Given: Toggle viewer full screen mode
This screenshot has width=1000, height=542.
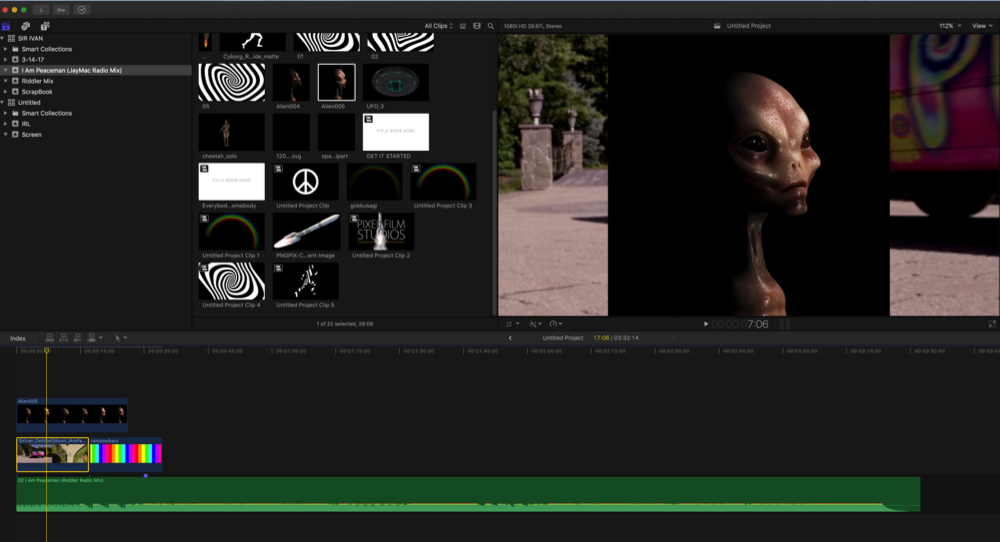Looking at the screenshot, I should [x=992, y=324].
